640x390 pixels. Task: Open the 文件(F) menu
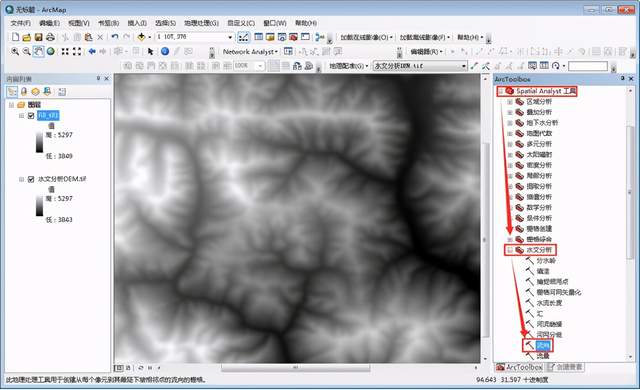coord(21,23)
